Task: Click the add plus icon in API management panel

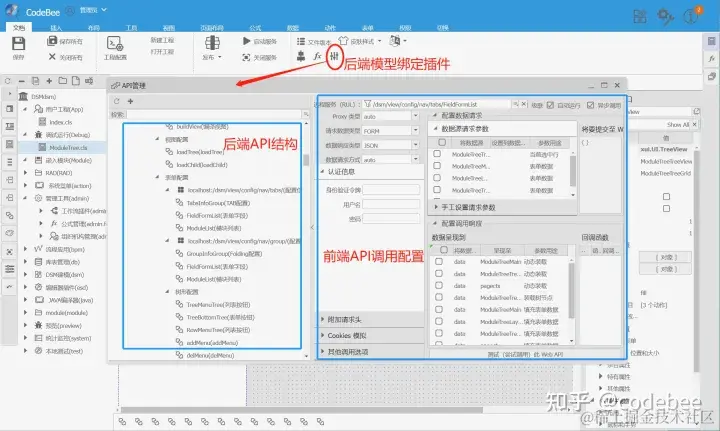Action: click(130, 101)
